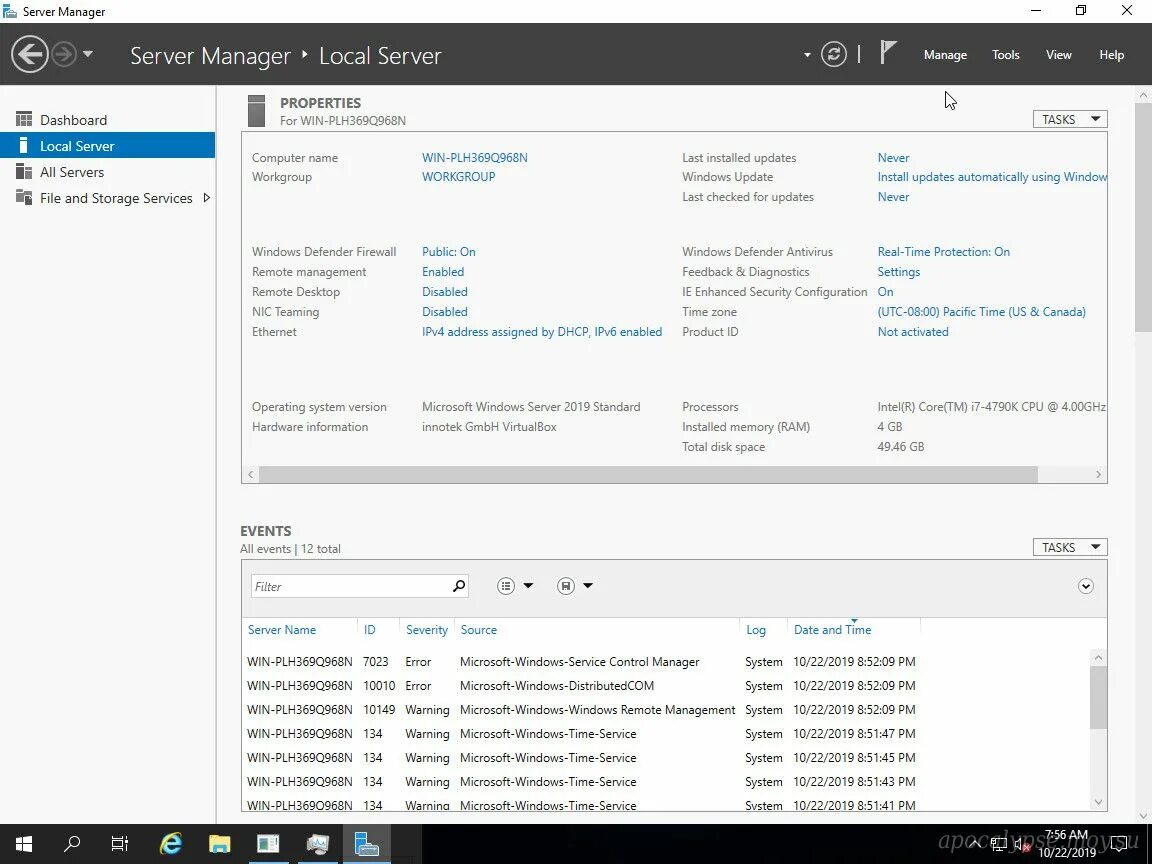The height and width of the screenshot is (864, 1152).
Task: Click the Not activated Product ID link
Action: pyautogui.click(x=912, y=332)
